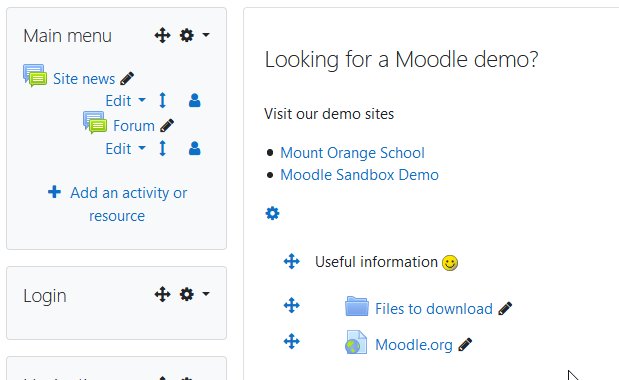The width and height of the screenshot is (619, 380).
Task: Open Moodle Sandbox Demo link
Action: coord(359,175)
